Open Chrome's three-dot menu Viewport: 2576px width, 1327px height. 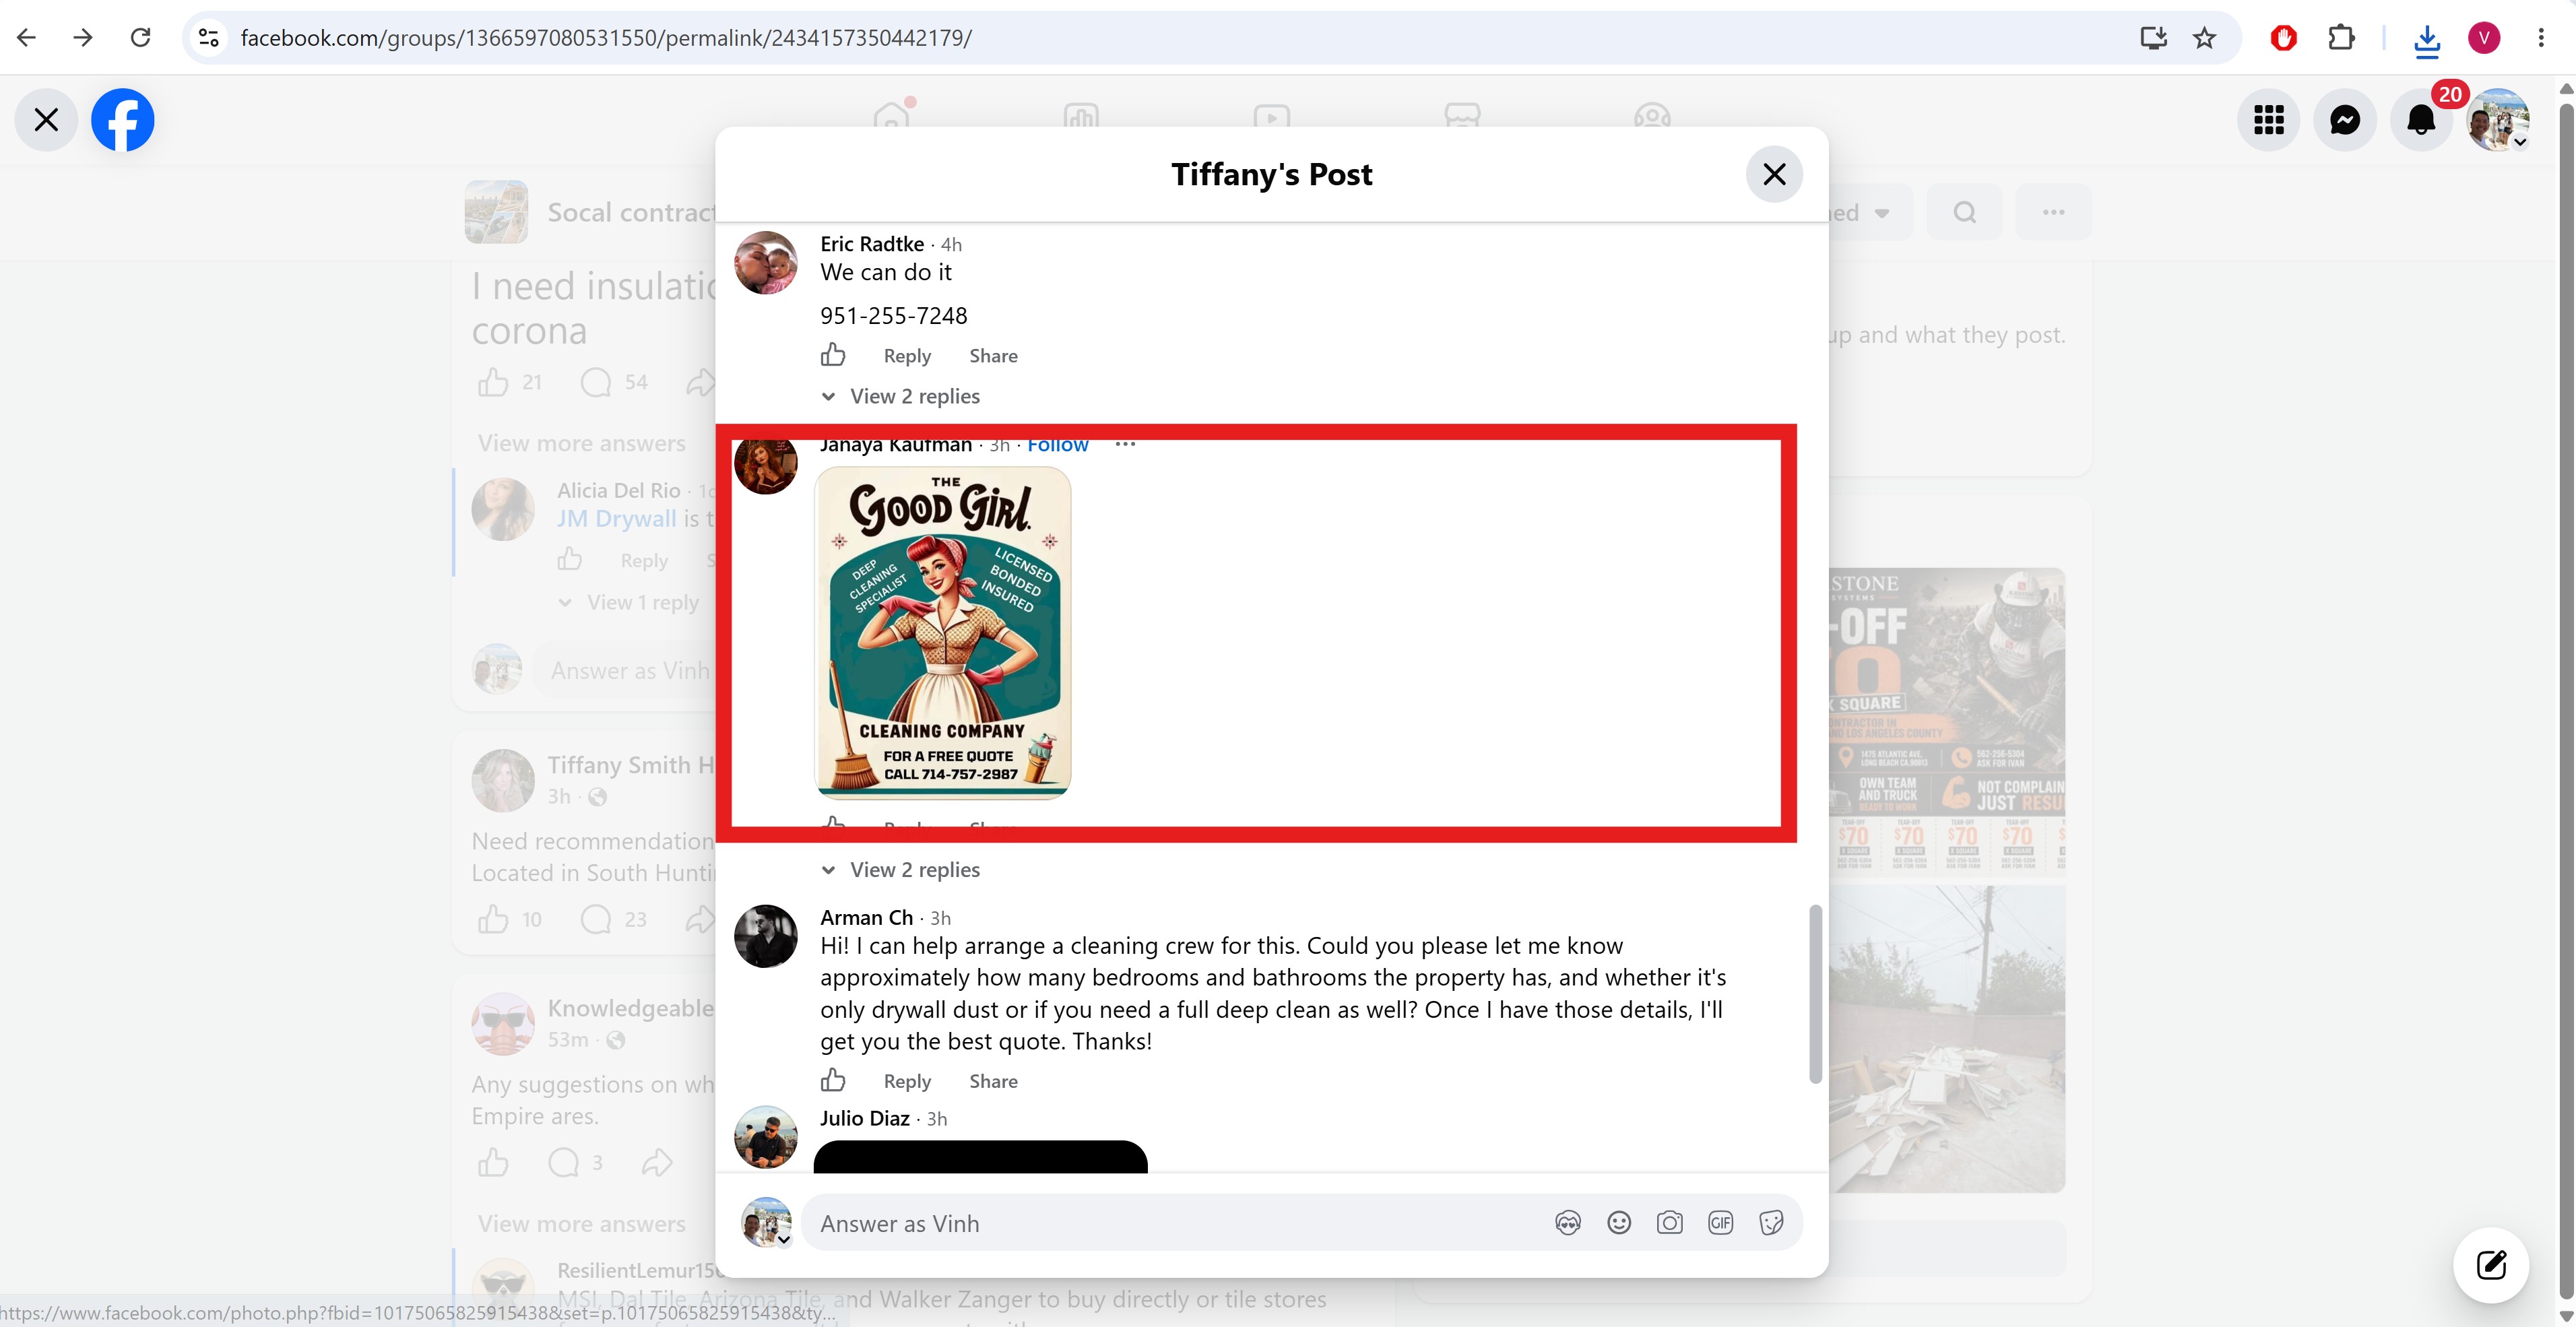(x=2541, y=38)
